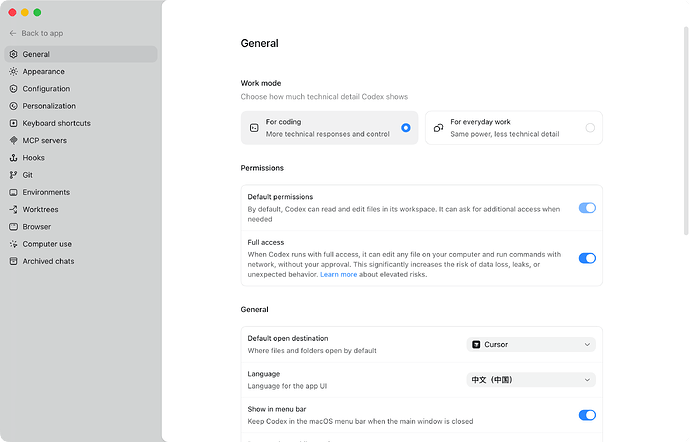Click the Full access label
This screenshot has height=442, width=690.
tap(265, 242)
